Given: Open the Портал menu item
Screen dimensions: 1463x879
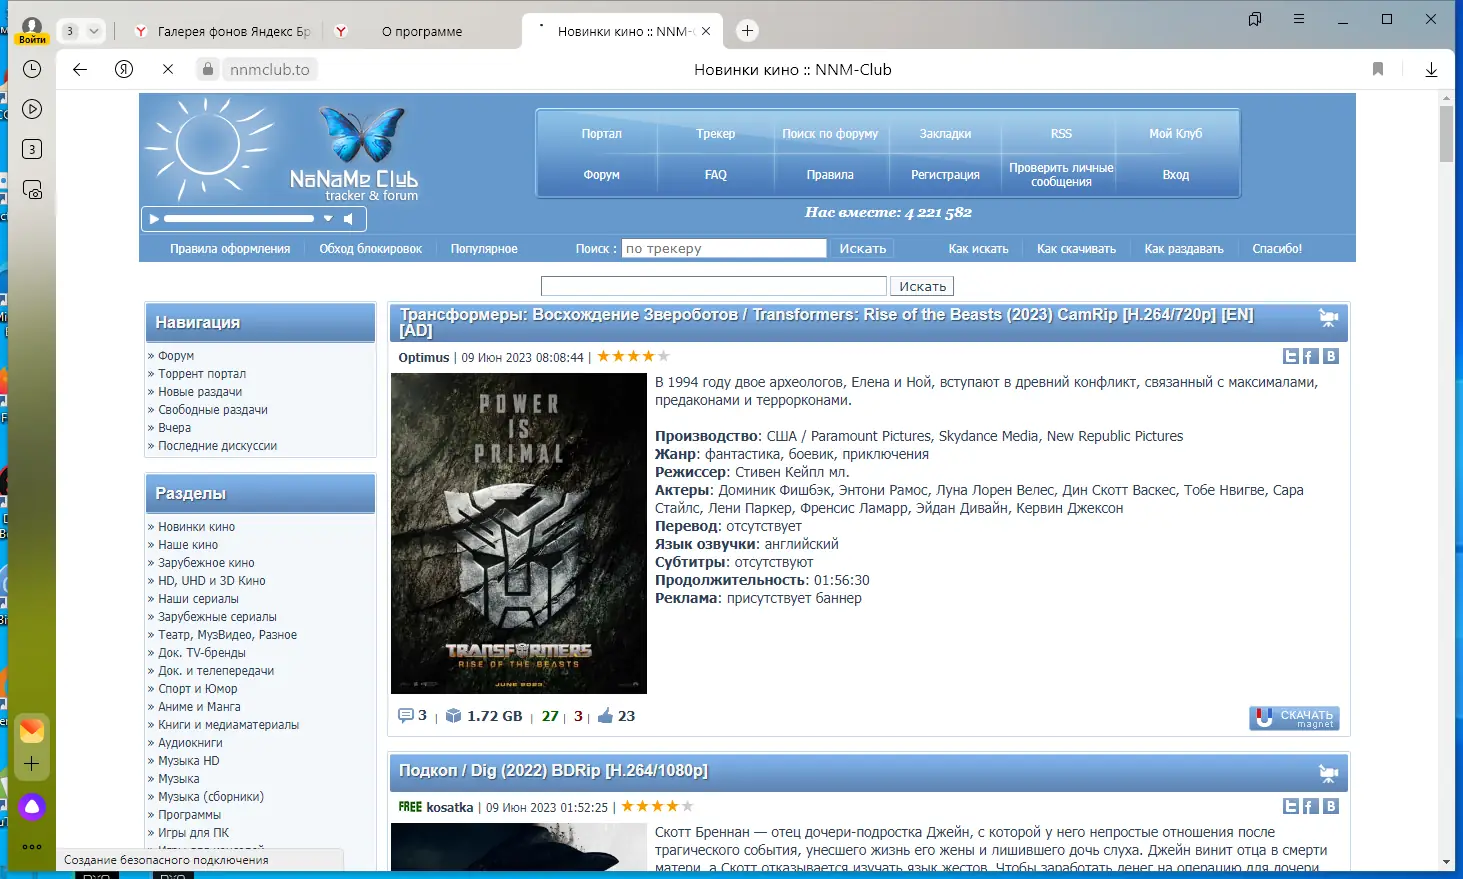Looking at the screenshot, I should [602, 134].
